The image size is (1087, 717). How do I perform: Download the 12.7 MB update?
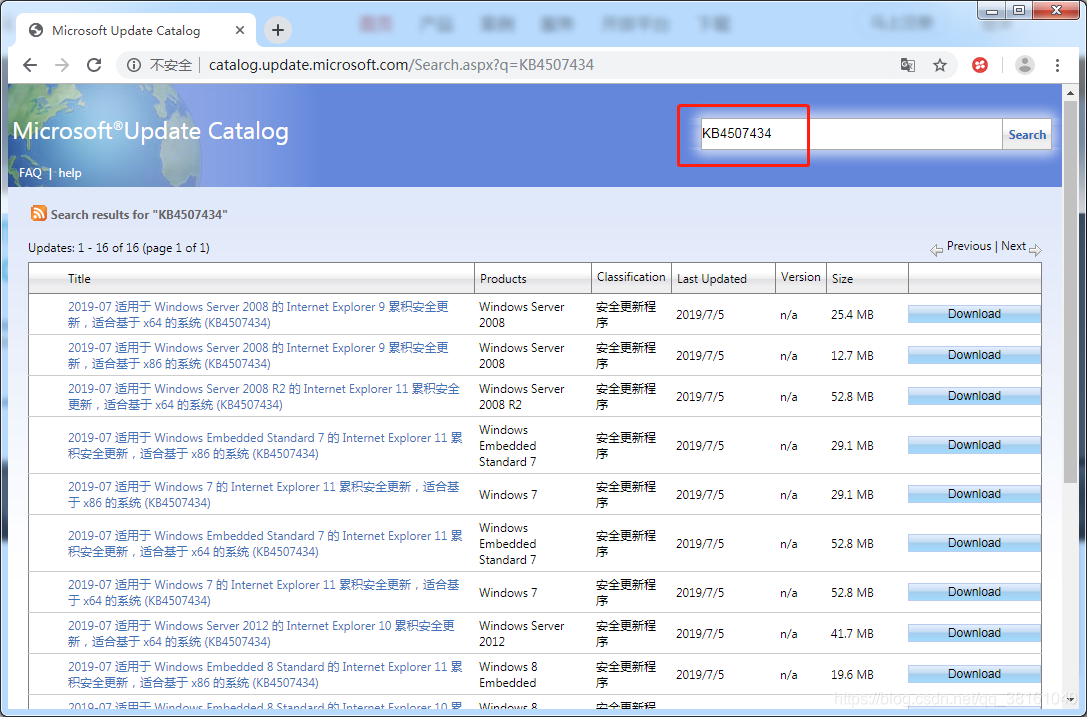pos(974,355)
